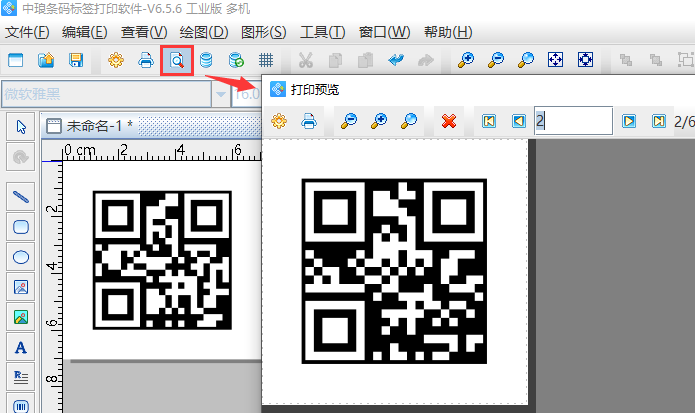
Task: Click the page number input field
Action: [572, 121]
